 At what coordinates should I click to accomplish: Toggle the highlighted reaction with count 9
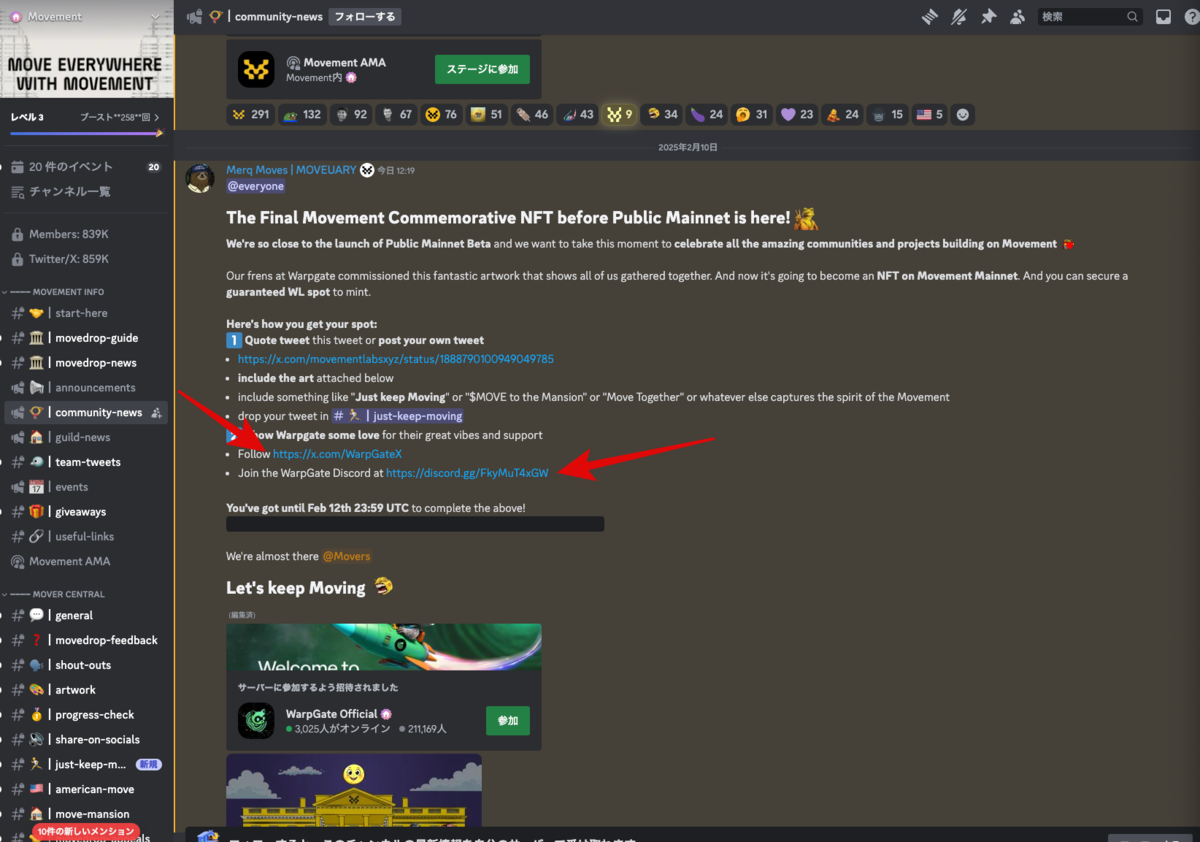619,114
